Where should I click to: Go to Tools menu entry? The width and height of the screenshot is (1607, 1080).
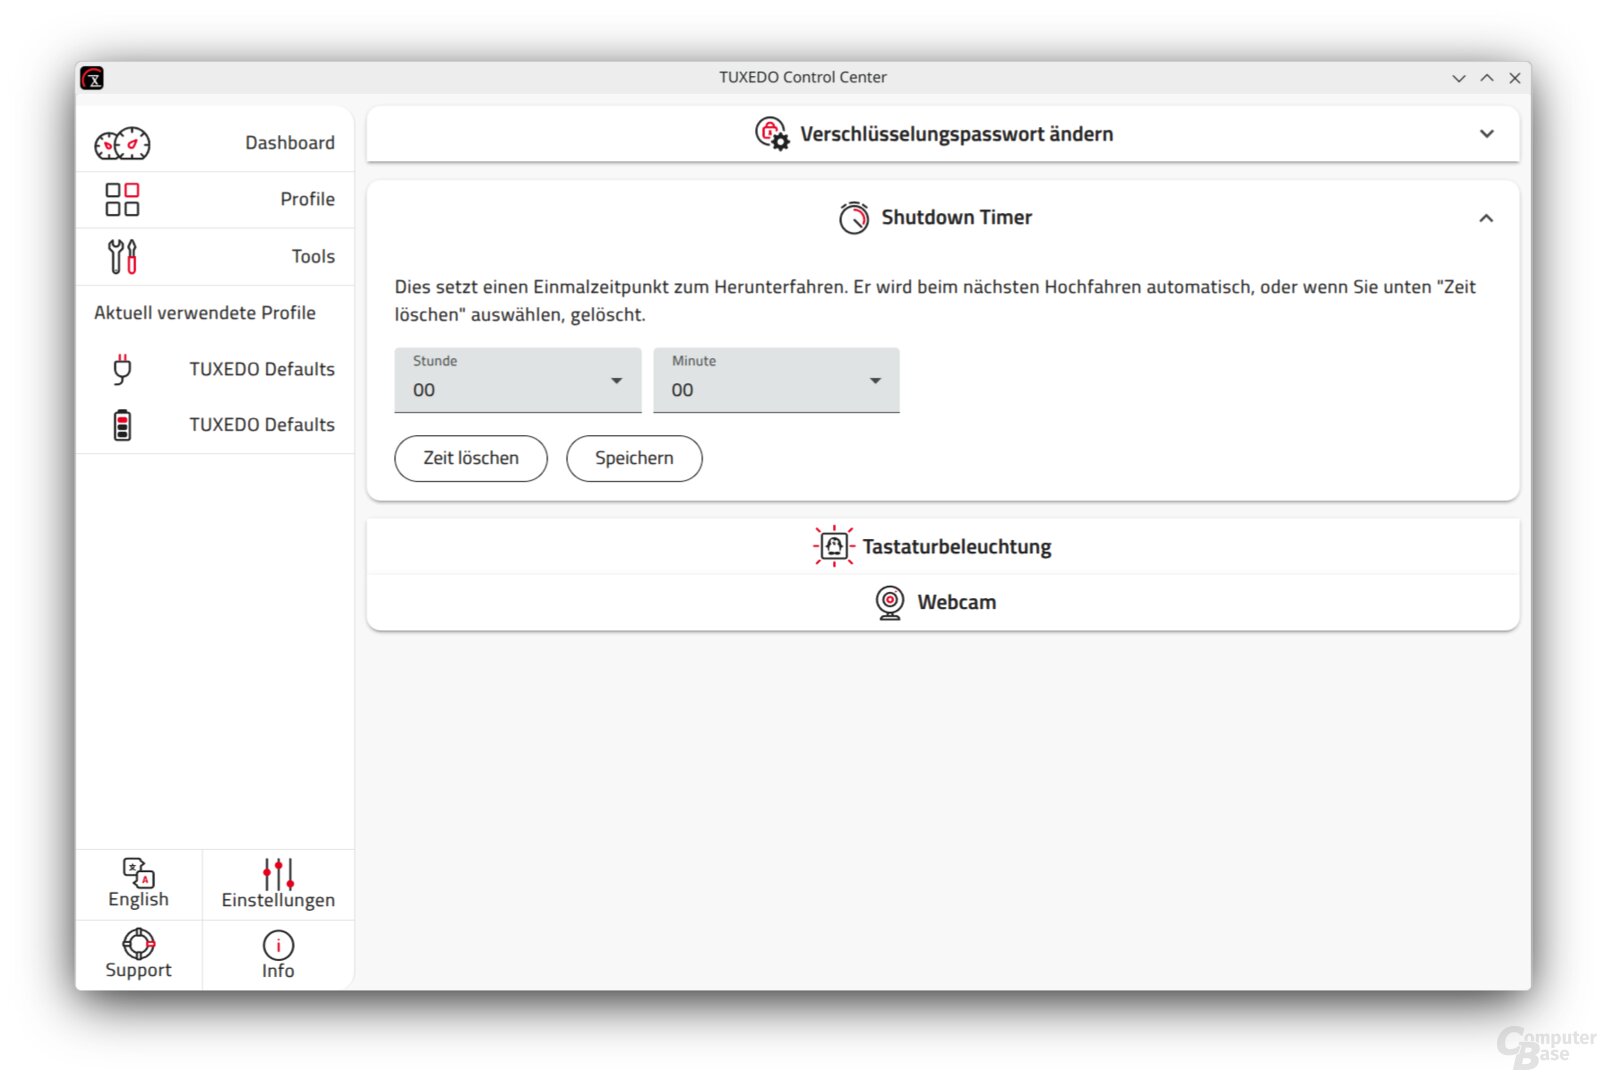[215, 256]
